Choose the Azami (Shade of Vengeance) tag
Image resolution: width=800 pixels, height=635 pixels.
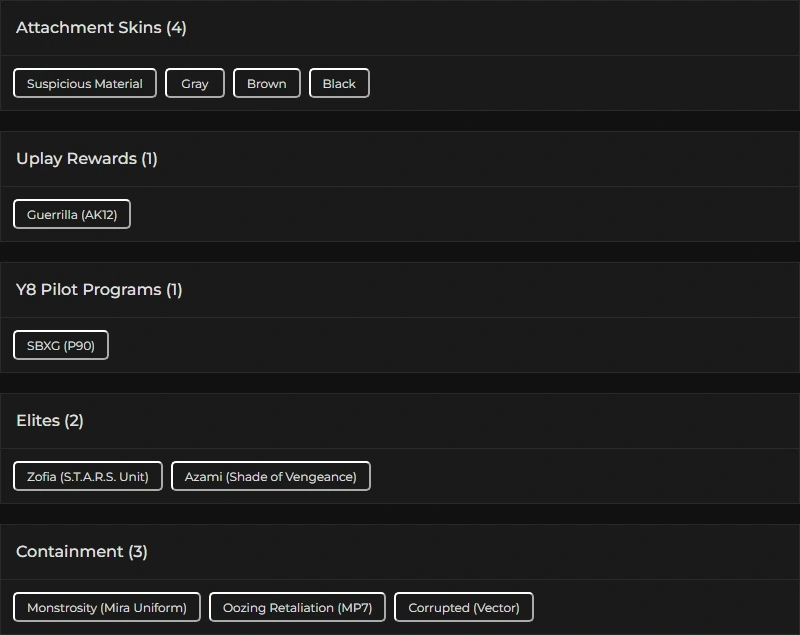(x=270, y=477)
